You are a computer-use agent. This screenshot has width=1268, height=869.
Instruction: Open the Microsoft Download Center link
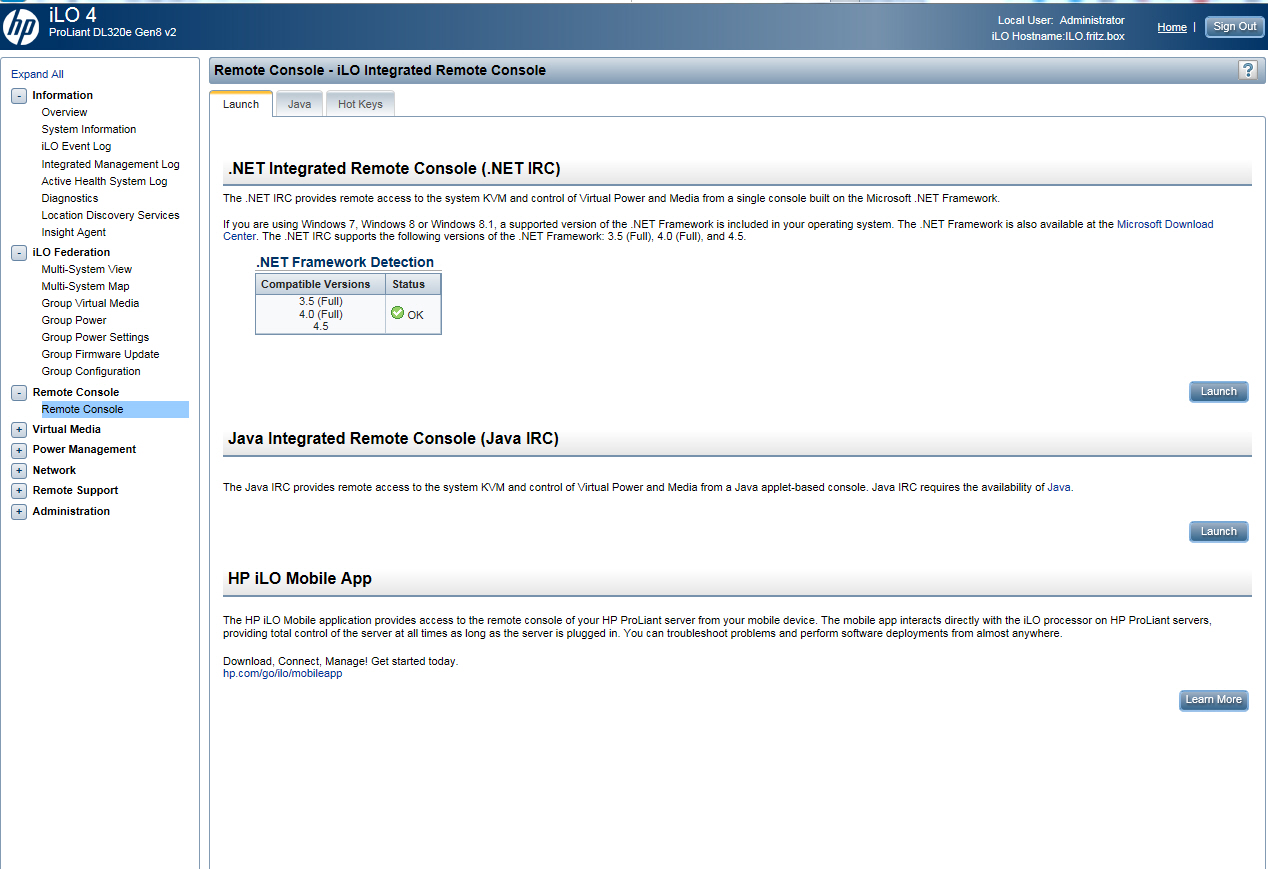1165,225
